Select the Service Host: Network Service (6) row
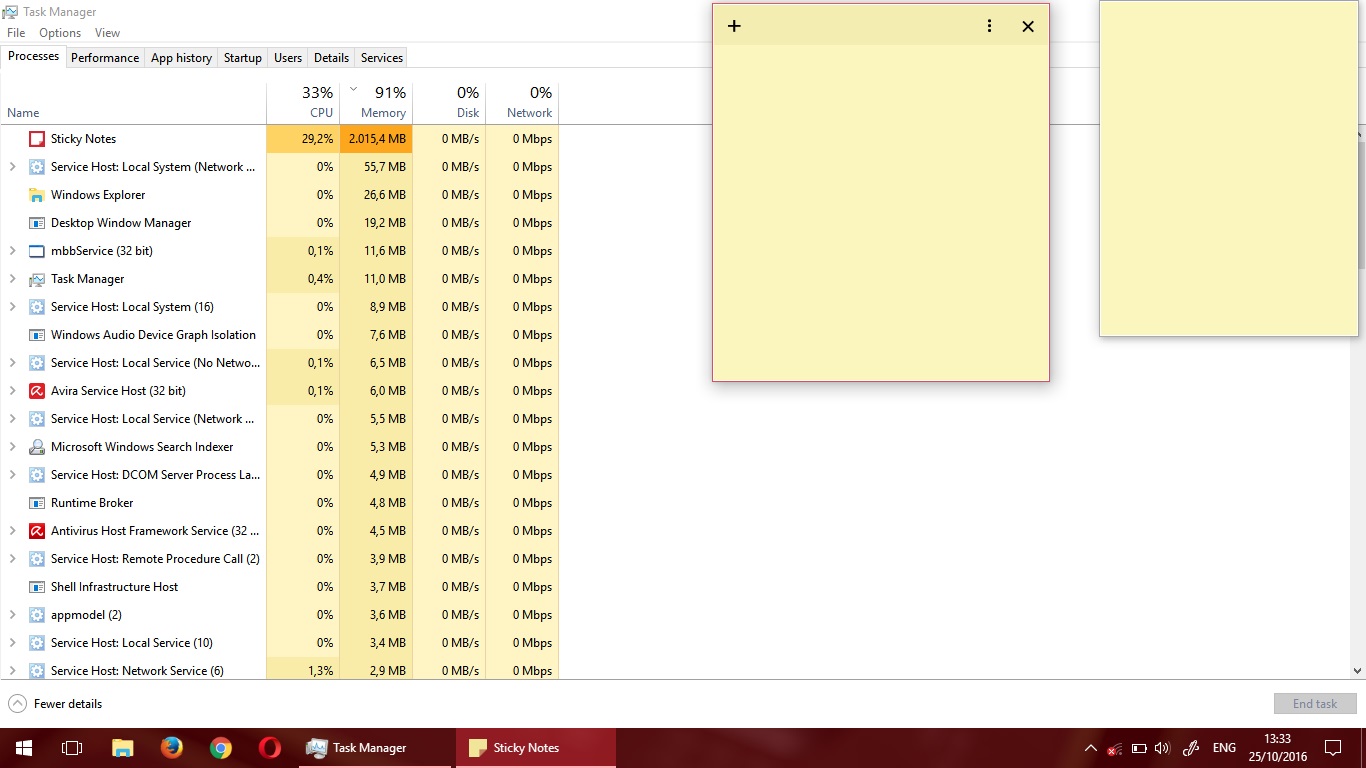This screenshot has width=1366, height=768. (x=279, y=670)
